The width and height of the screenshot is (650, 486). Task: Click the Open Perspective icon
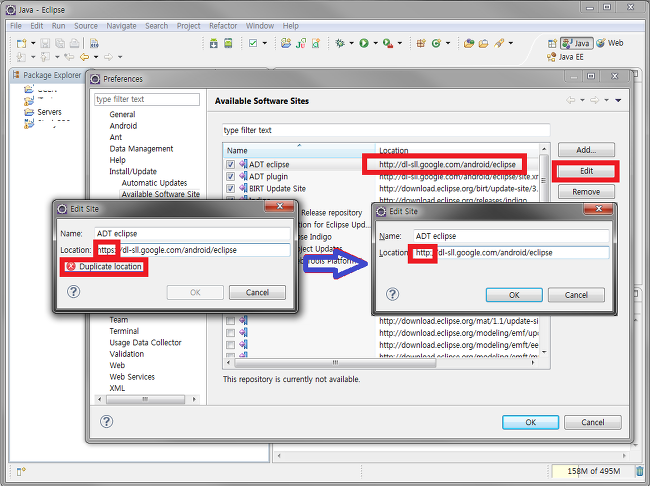pos(552,43)
